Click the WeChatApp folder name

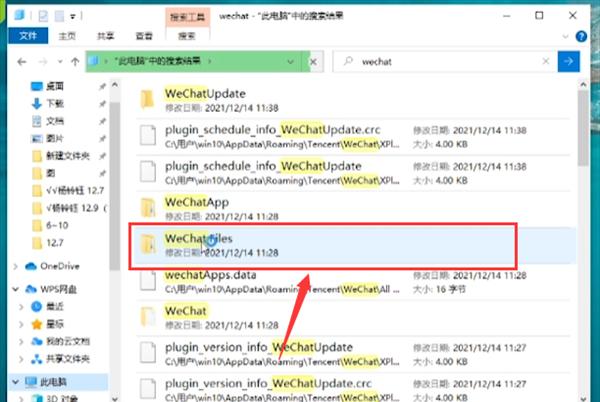point(197,202)
